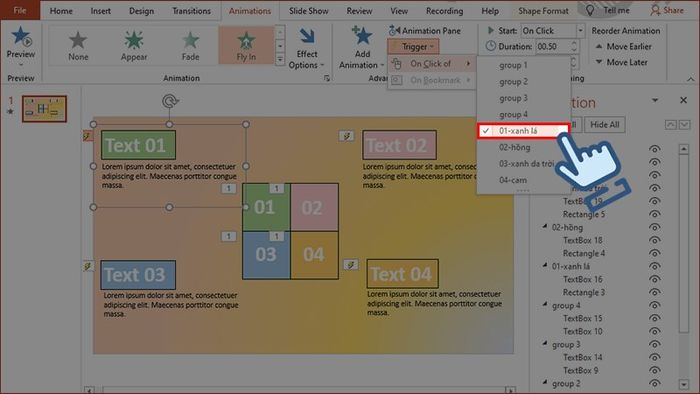Image resolution: width=700 pixels, height=394 pixels.
Task: Collapse the 02-hồng group in selection pane
Action: (545, 227)
